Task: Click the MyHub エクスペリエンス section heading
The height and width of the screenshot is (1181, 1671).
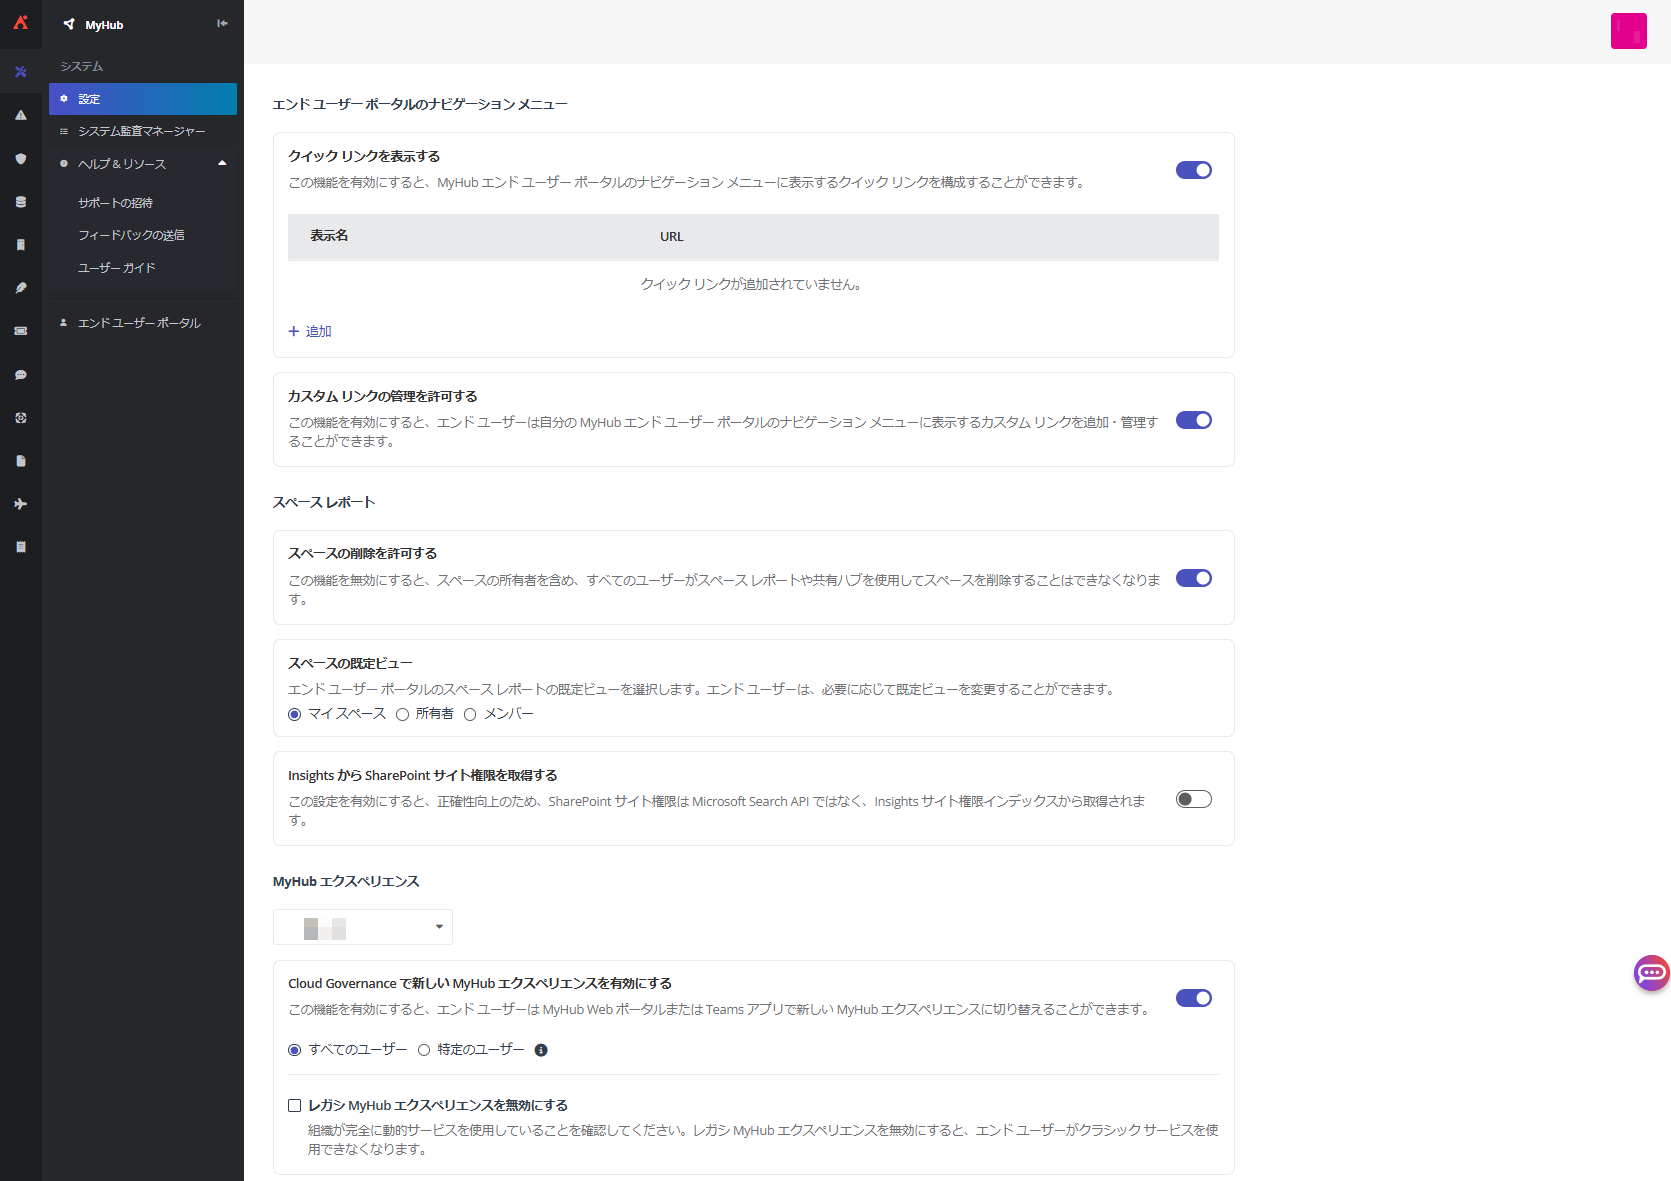Action: coord(346,881)
